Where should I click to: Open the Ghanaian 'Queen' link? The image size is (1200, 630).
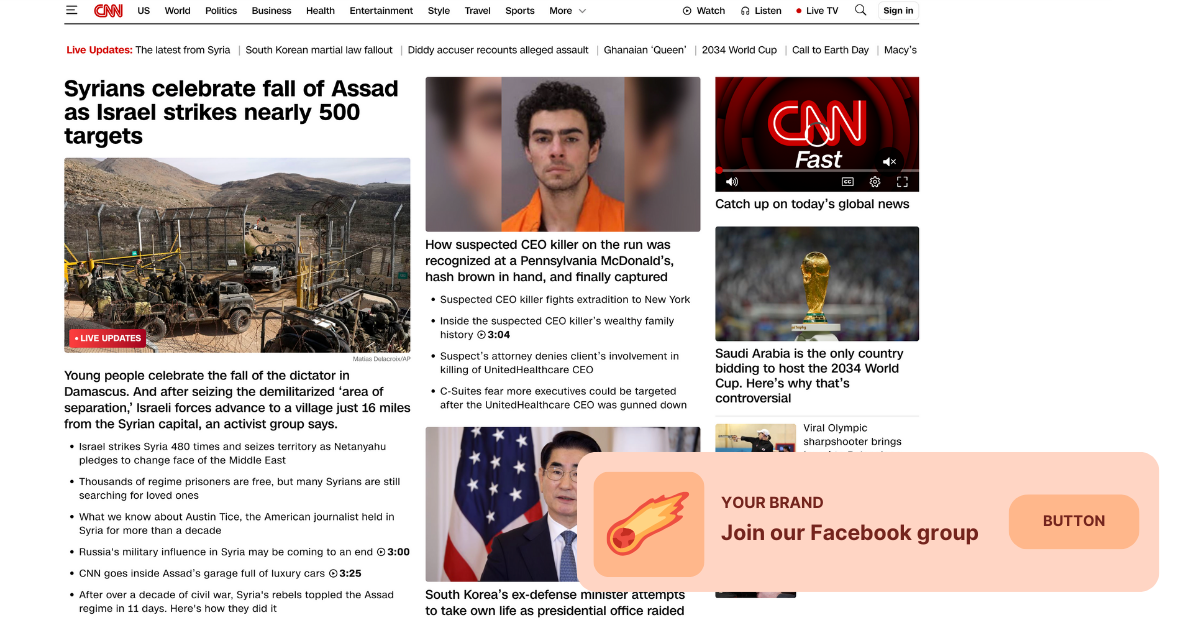(x=645, y=50)
